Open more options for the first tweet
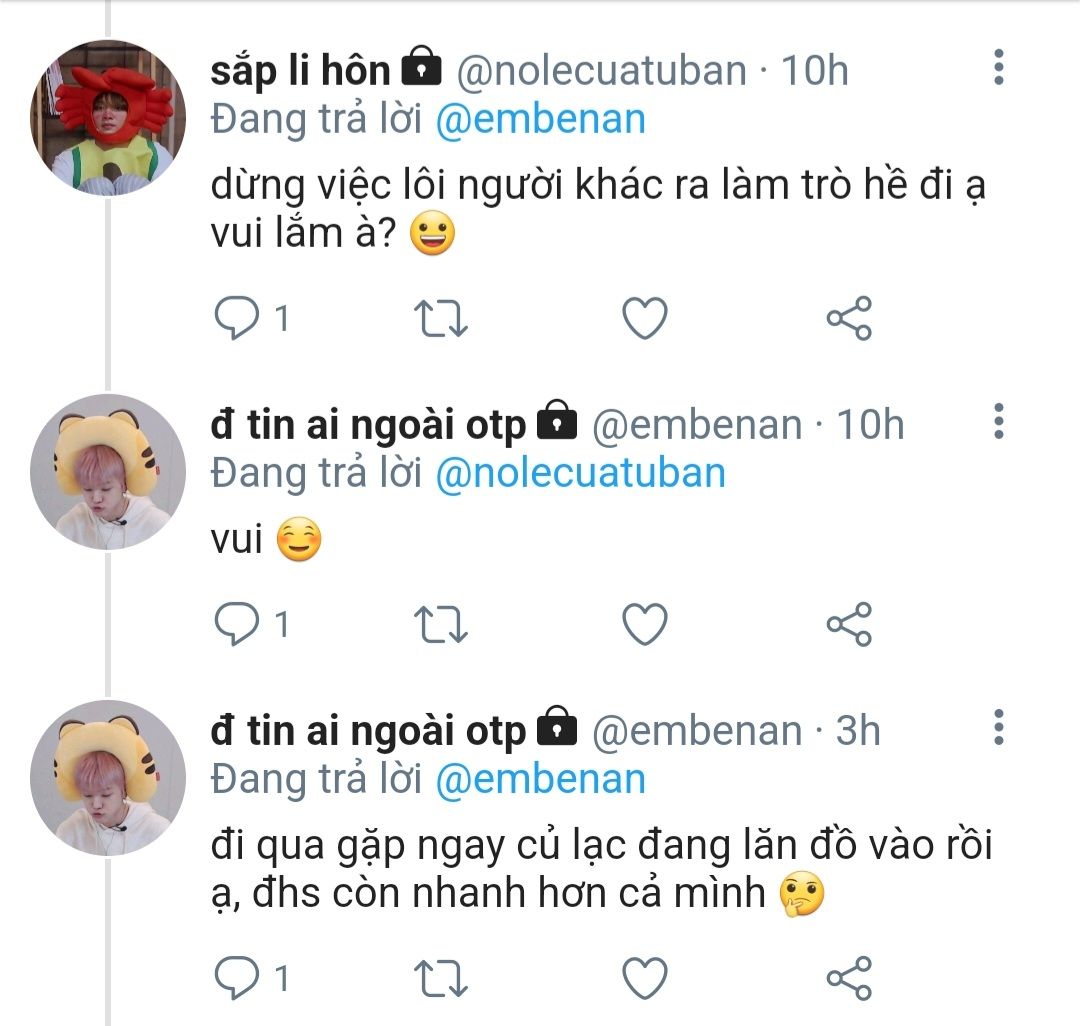1080x1026 pixels. [997, 67]
